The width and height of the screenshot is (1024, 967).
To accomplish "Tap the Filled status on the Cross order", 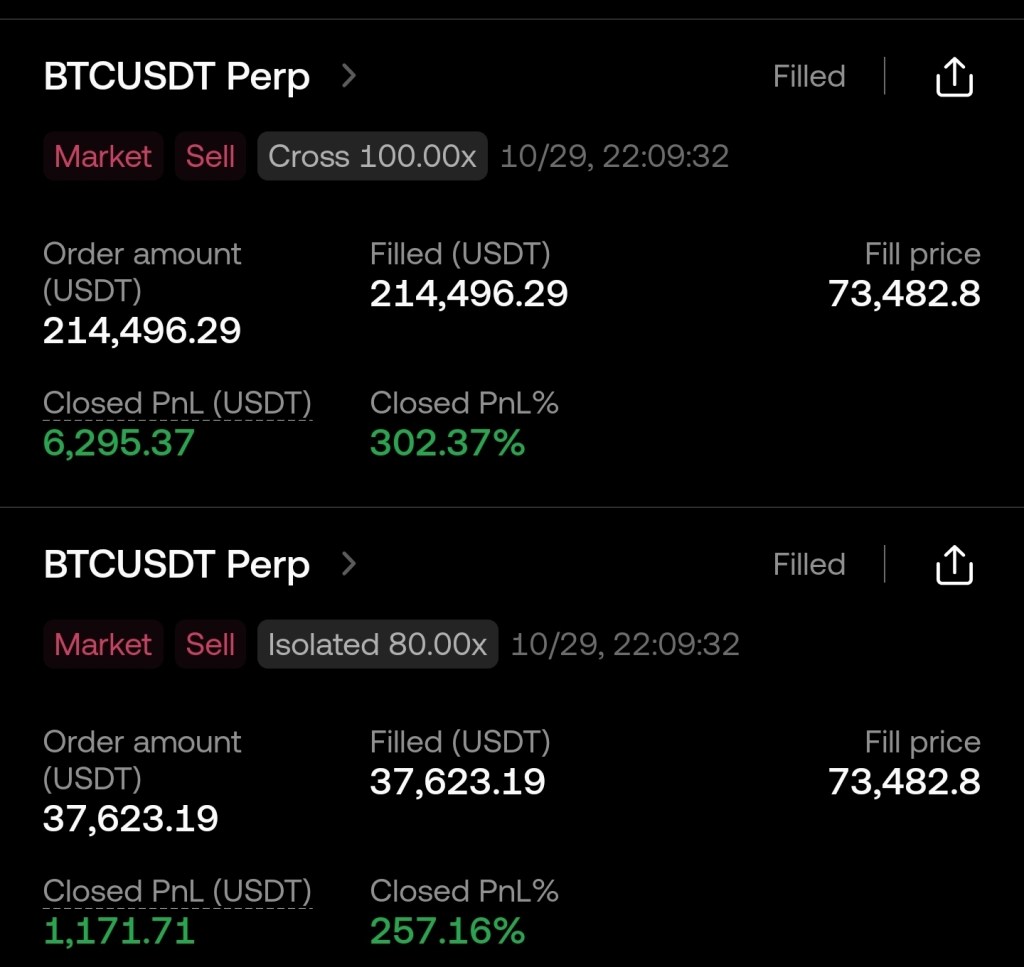I will 809,77.
